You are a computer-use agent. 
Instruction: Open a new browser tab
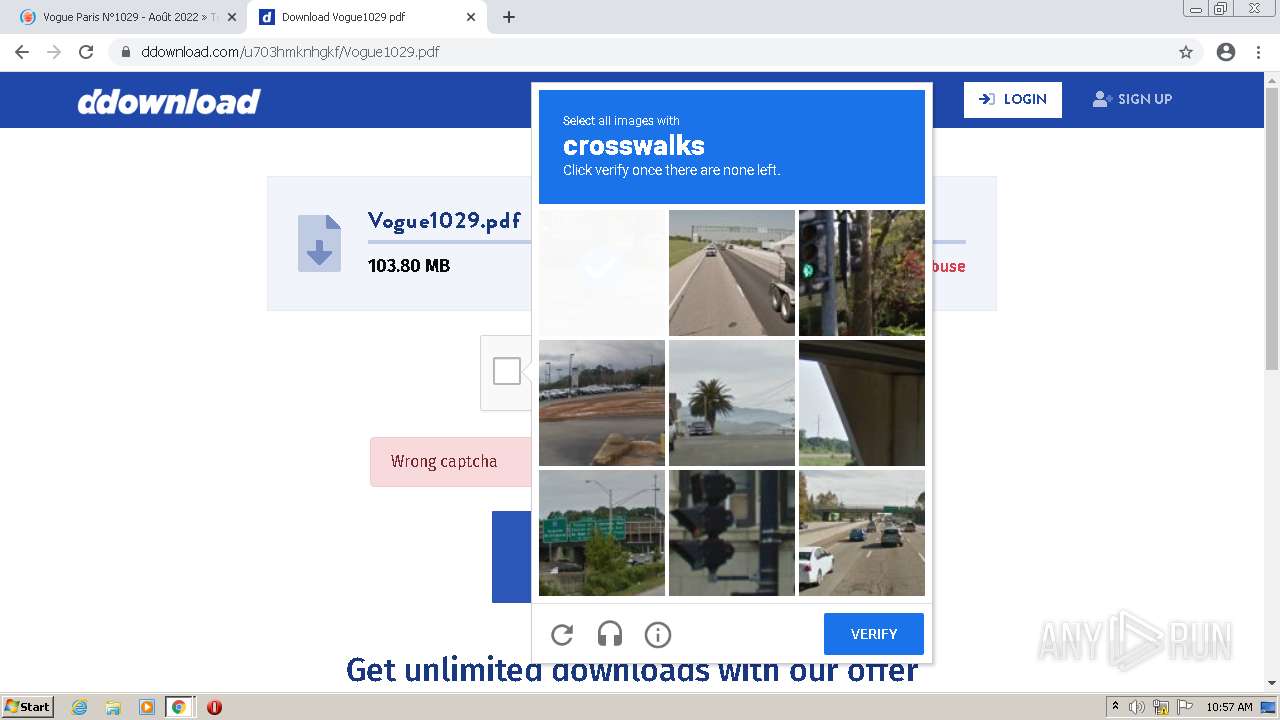click(509, 17)
